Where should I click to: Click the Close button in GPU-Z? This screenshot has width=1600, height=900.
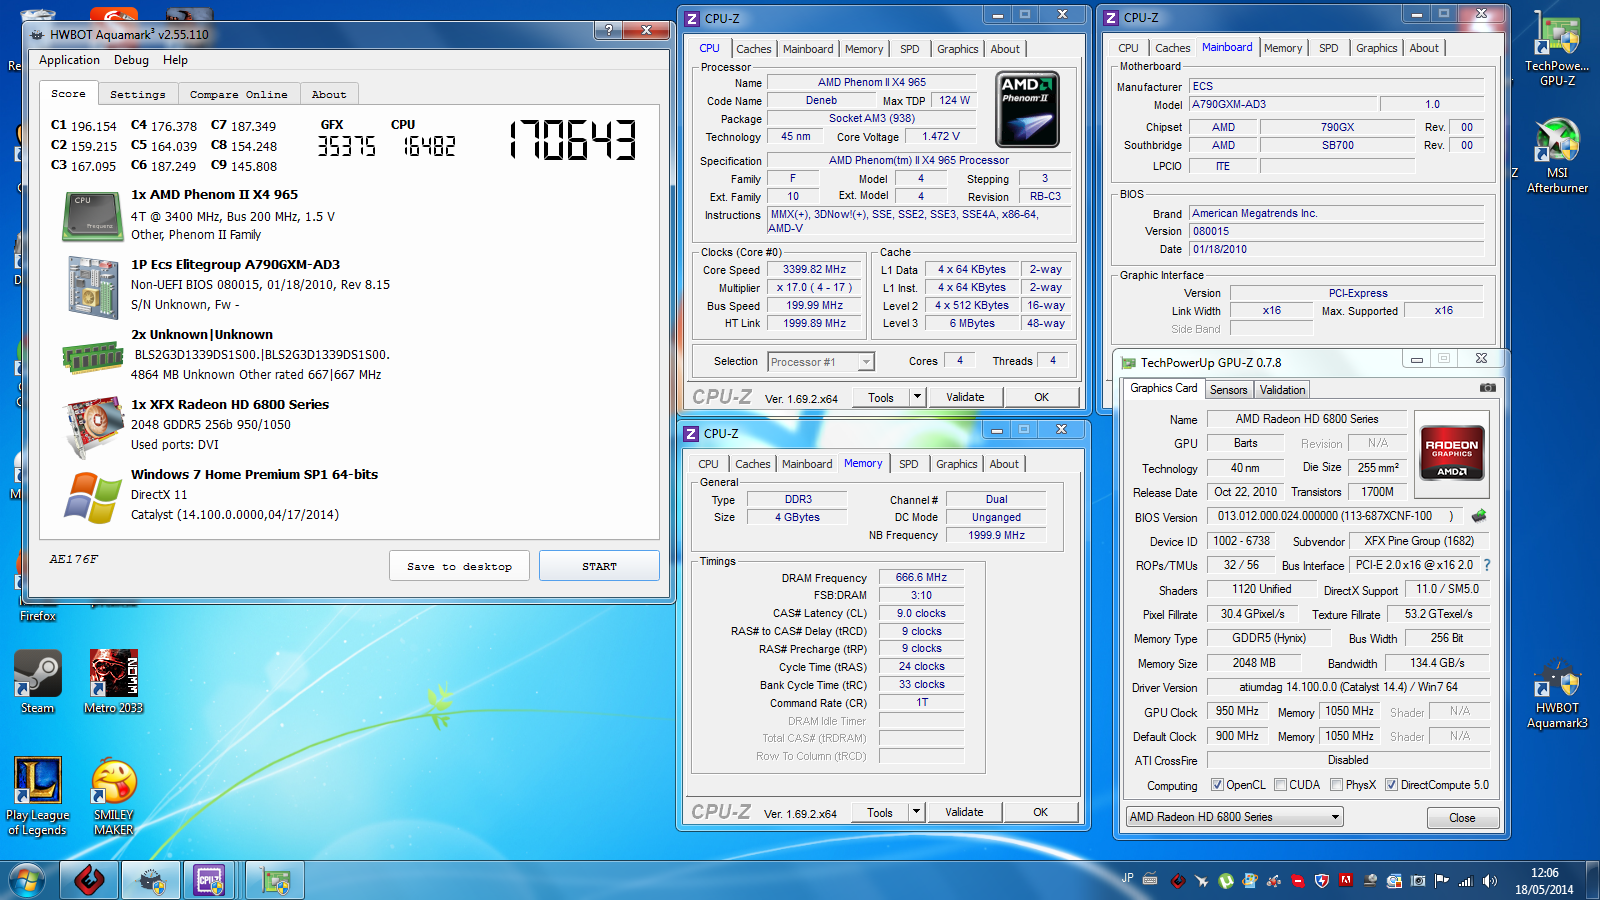tap(1462, 818)
